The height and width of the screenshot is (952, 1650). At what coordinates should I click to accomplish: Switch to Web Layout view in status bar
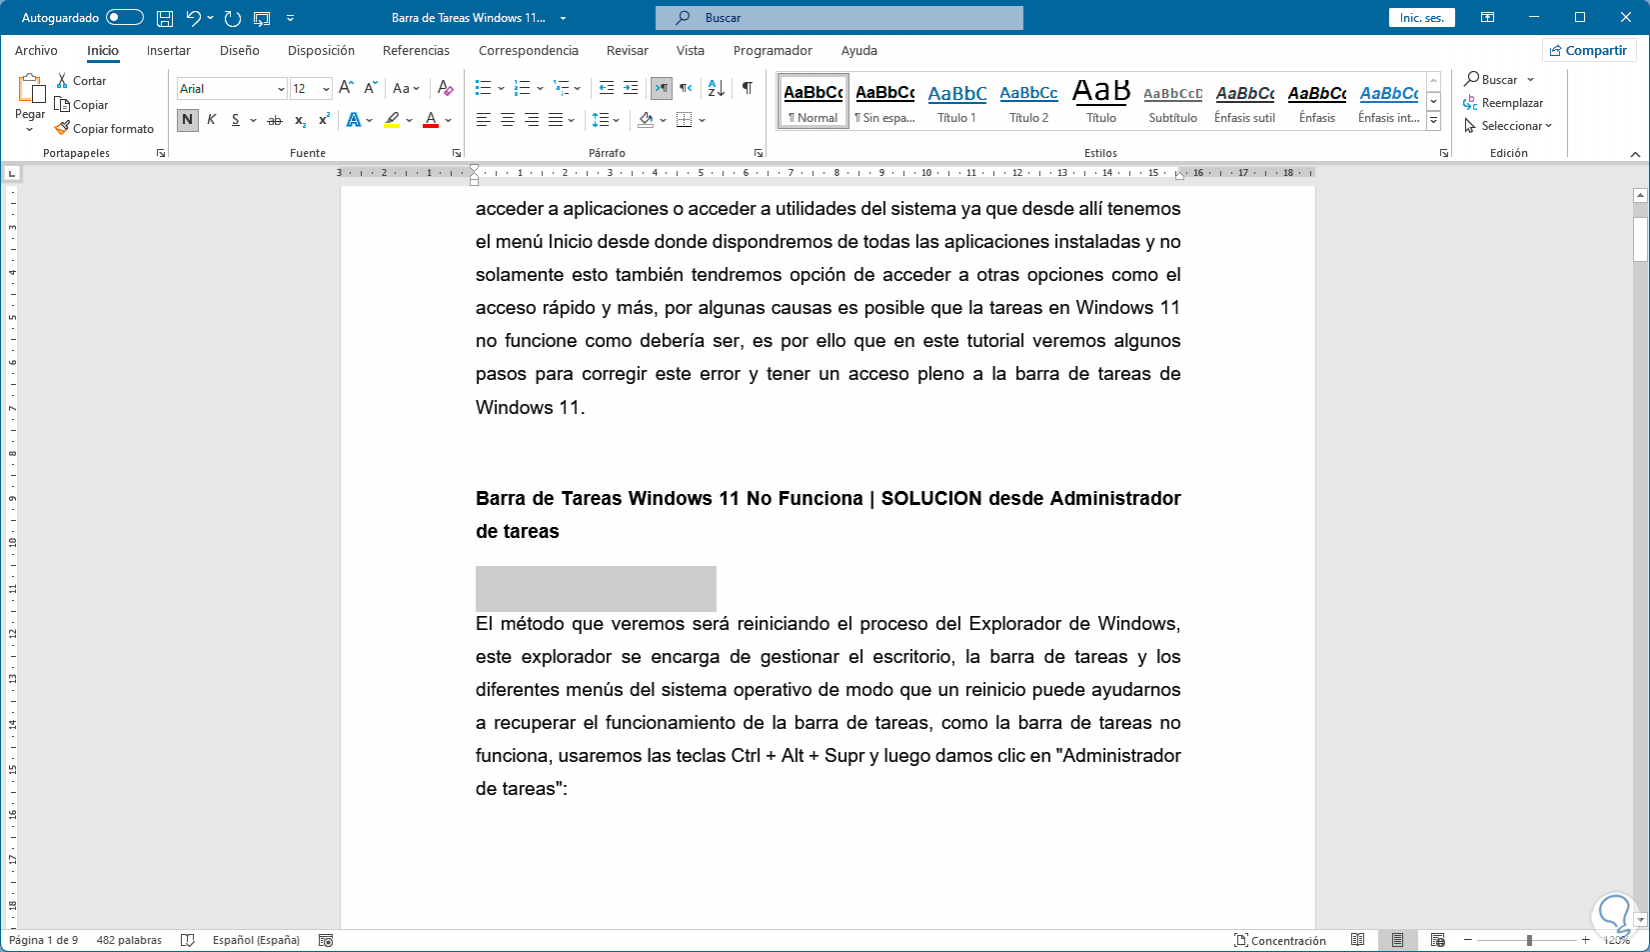pos(1437,940)
